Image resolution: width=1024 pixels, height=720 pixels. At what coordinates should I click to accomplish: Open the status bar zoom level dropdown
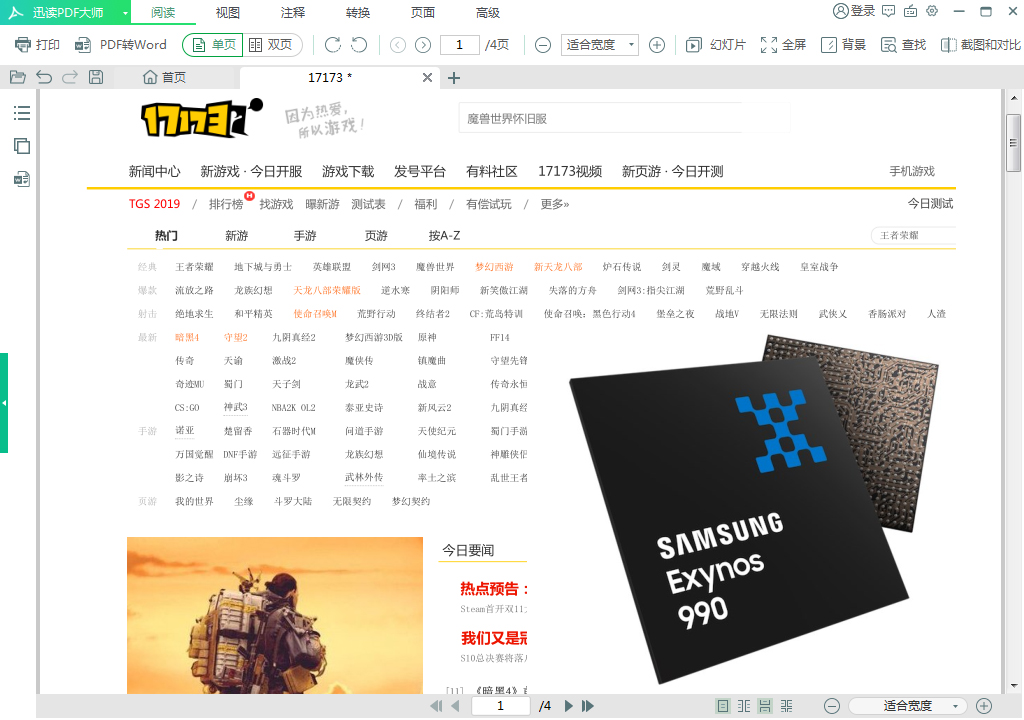click(907, 705)
